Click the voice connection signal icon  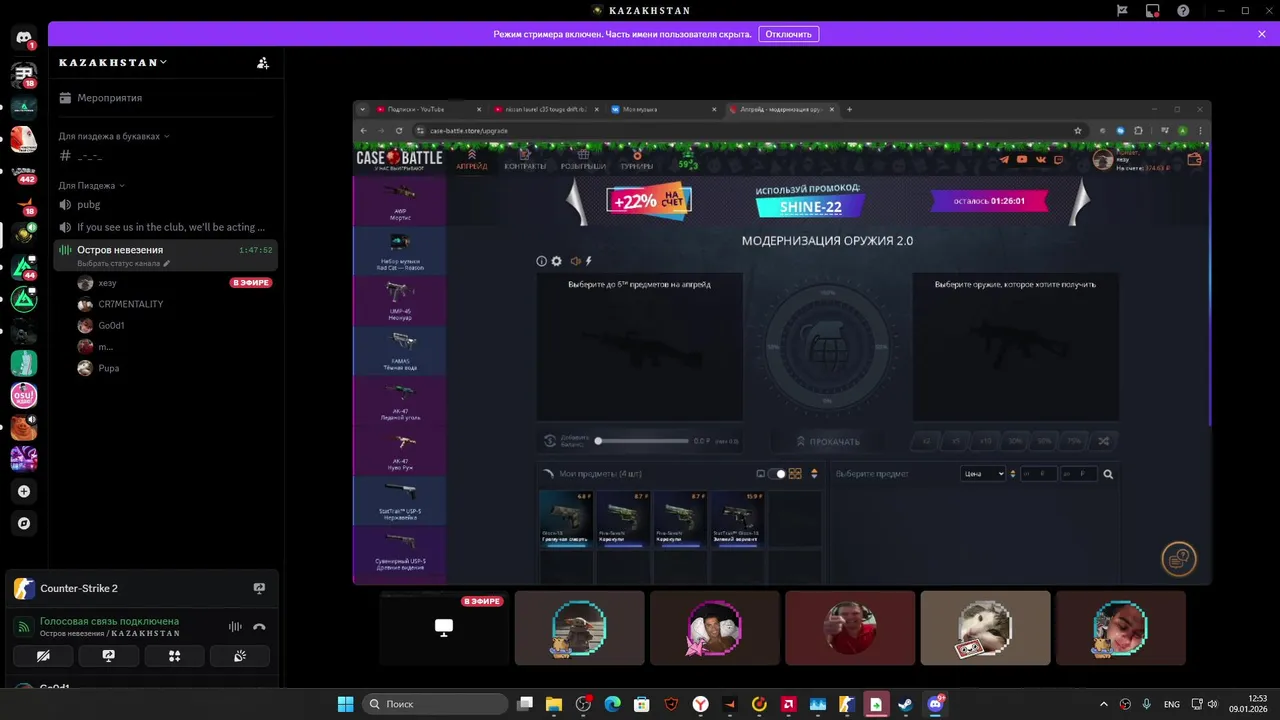point(24,627)
